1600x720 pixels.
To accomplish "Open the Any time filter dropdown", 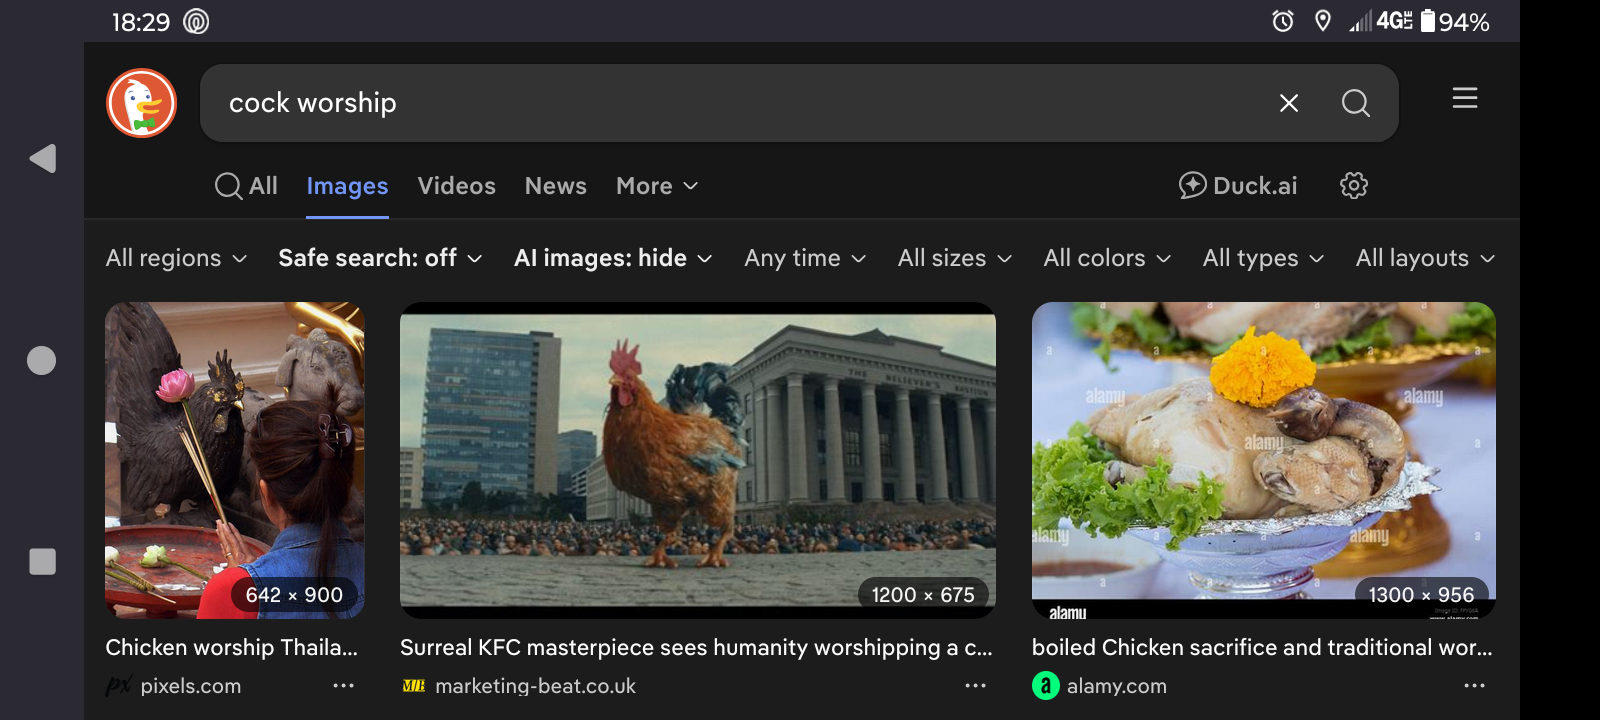I will (x=806, y=258).
